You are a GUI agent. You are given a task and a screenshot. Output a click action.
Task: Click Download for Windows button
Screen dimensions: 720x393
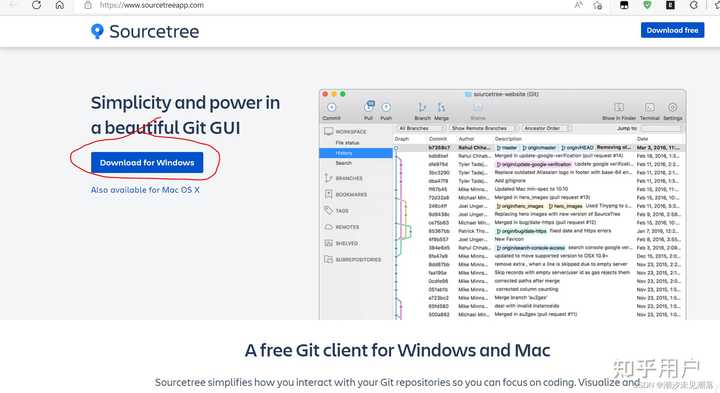(147, 163)
